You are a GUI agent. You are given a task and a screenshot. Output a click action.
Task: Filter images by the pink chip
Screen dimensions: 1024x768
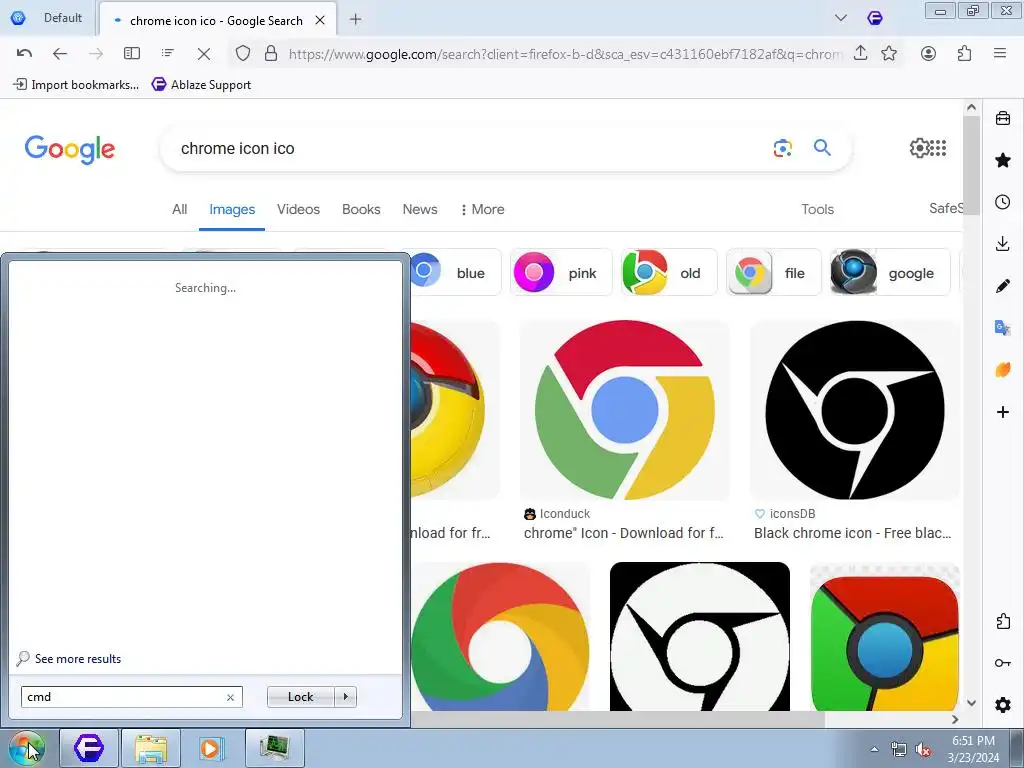561,272
